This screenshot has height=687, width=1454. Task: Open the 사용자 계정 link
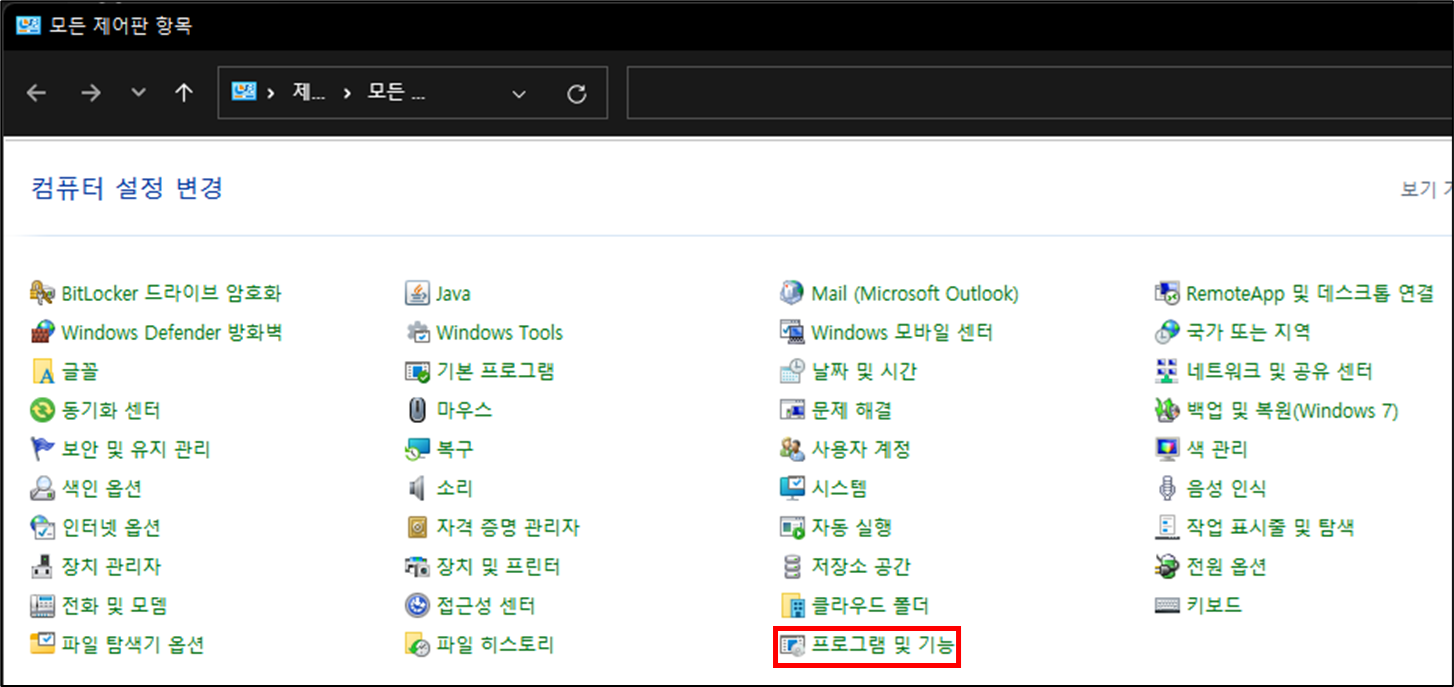coord(861,449)
